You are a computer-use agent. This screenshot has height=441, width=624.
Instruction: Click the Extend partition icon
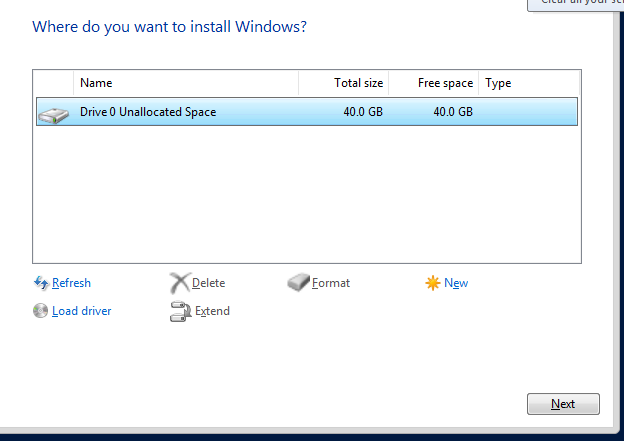pos(179,311)
